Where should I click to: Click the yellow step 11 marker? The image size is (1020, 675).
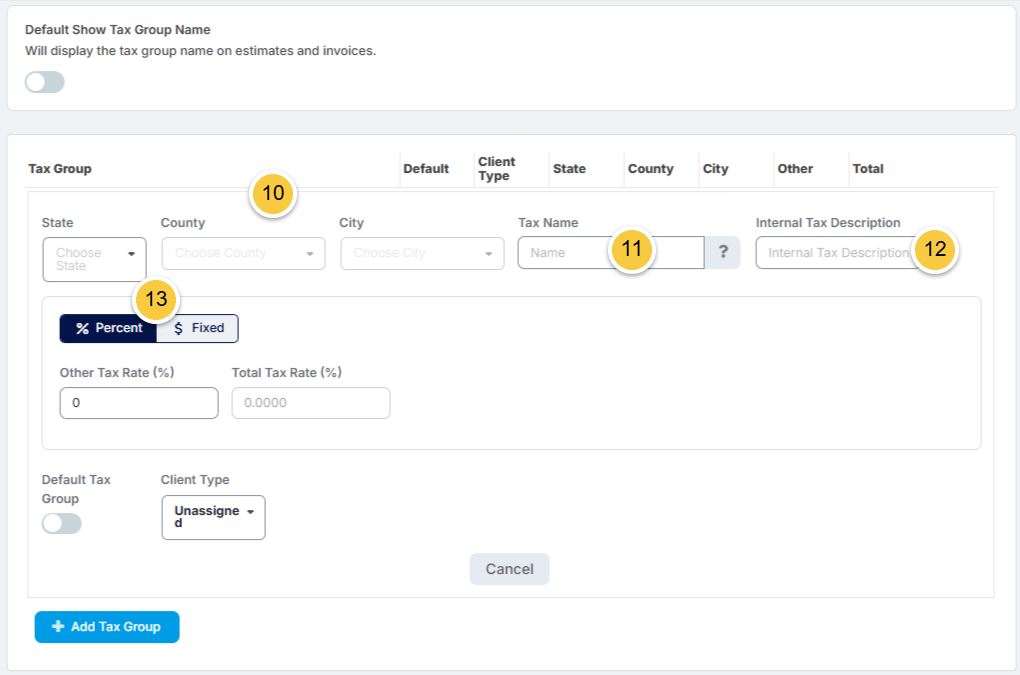(632, 249)
